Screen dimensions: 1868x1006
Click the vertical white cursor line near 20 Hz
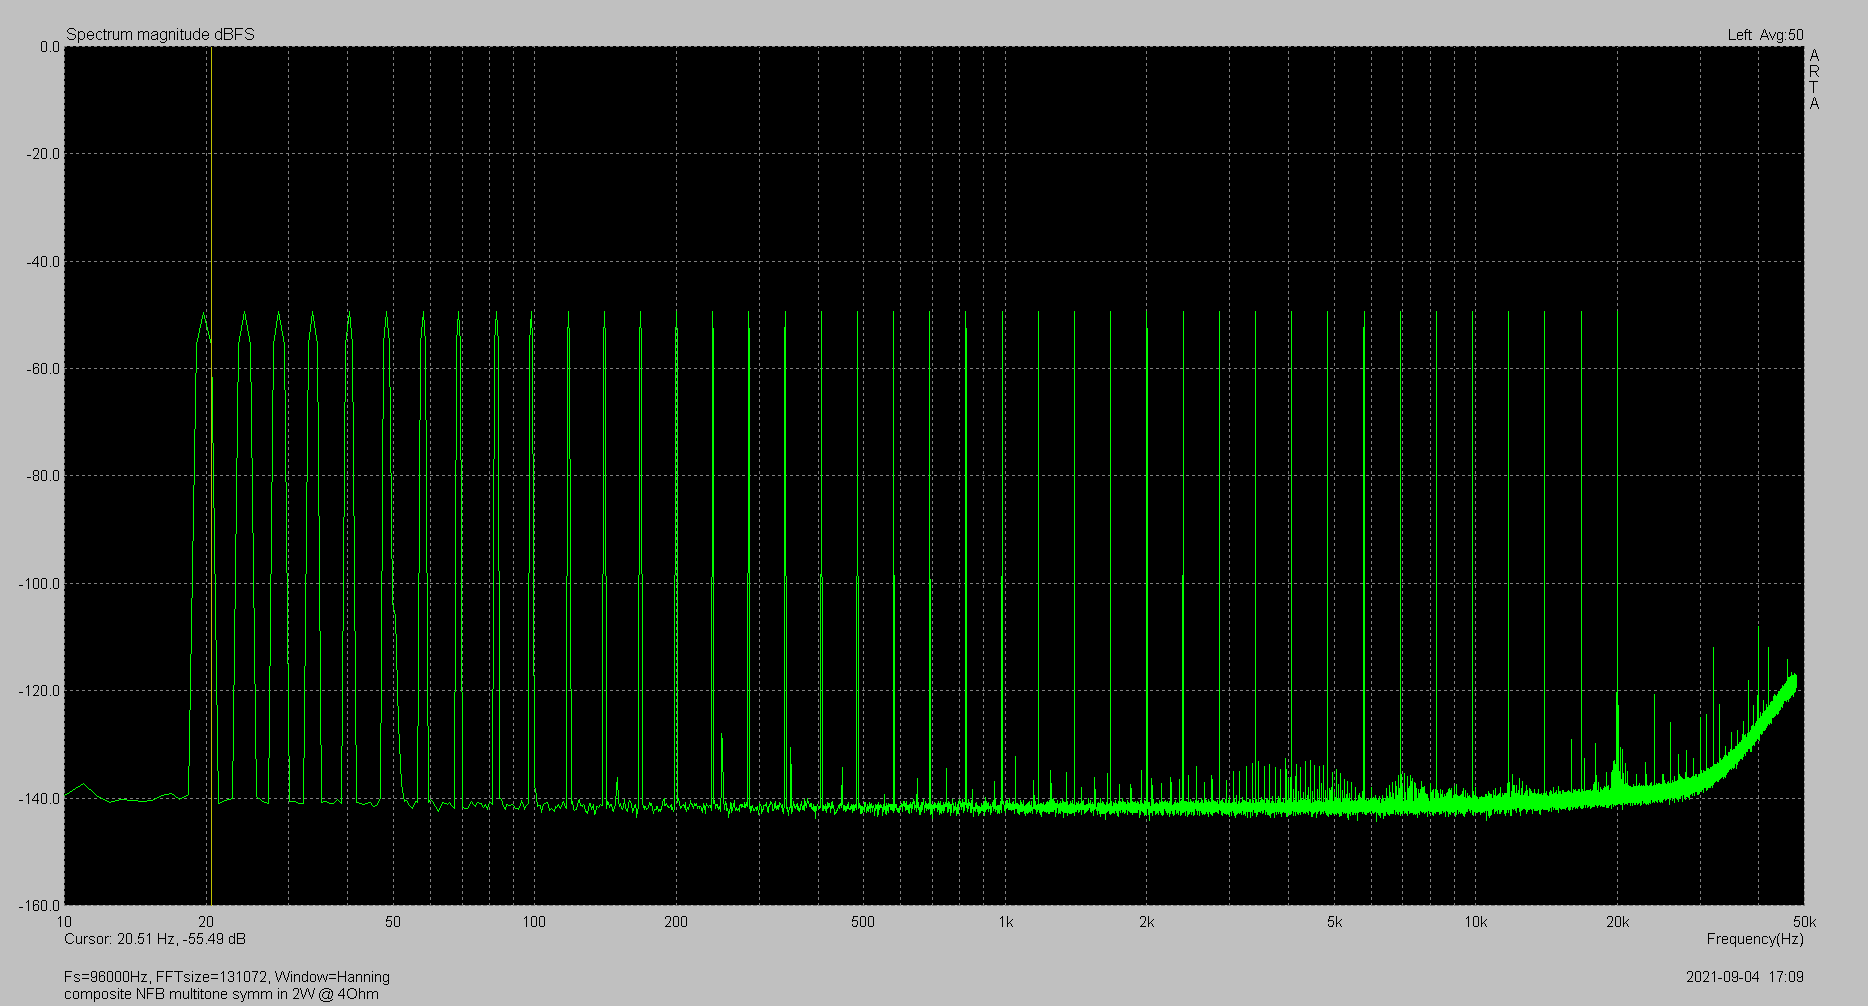click(x=211, y=476)
